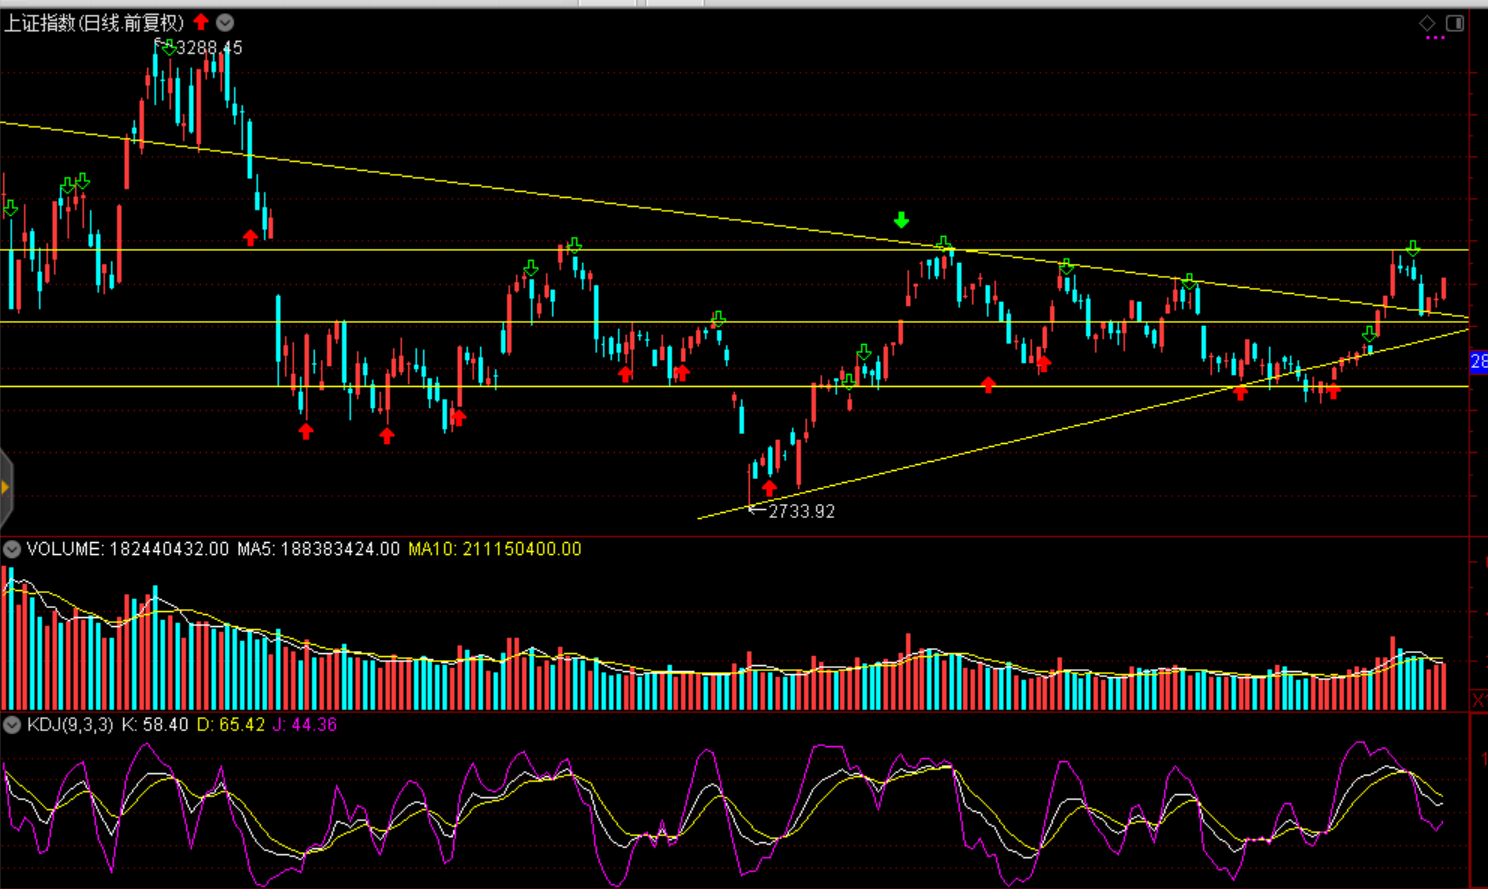Select the 2733.92 low price label
The height and width of the screenshot is (889, 1488).
(x=801, y=511)
